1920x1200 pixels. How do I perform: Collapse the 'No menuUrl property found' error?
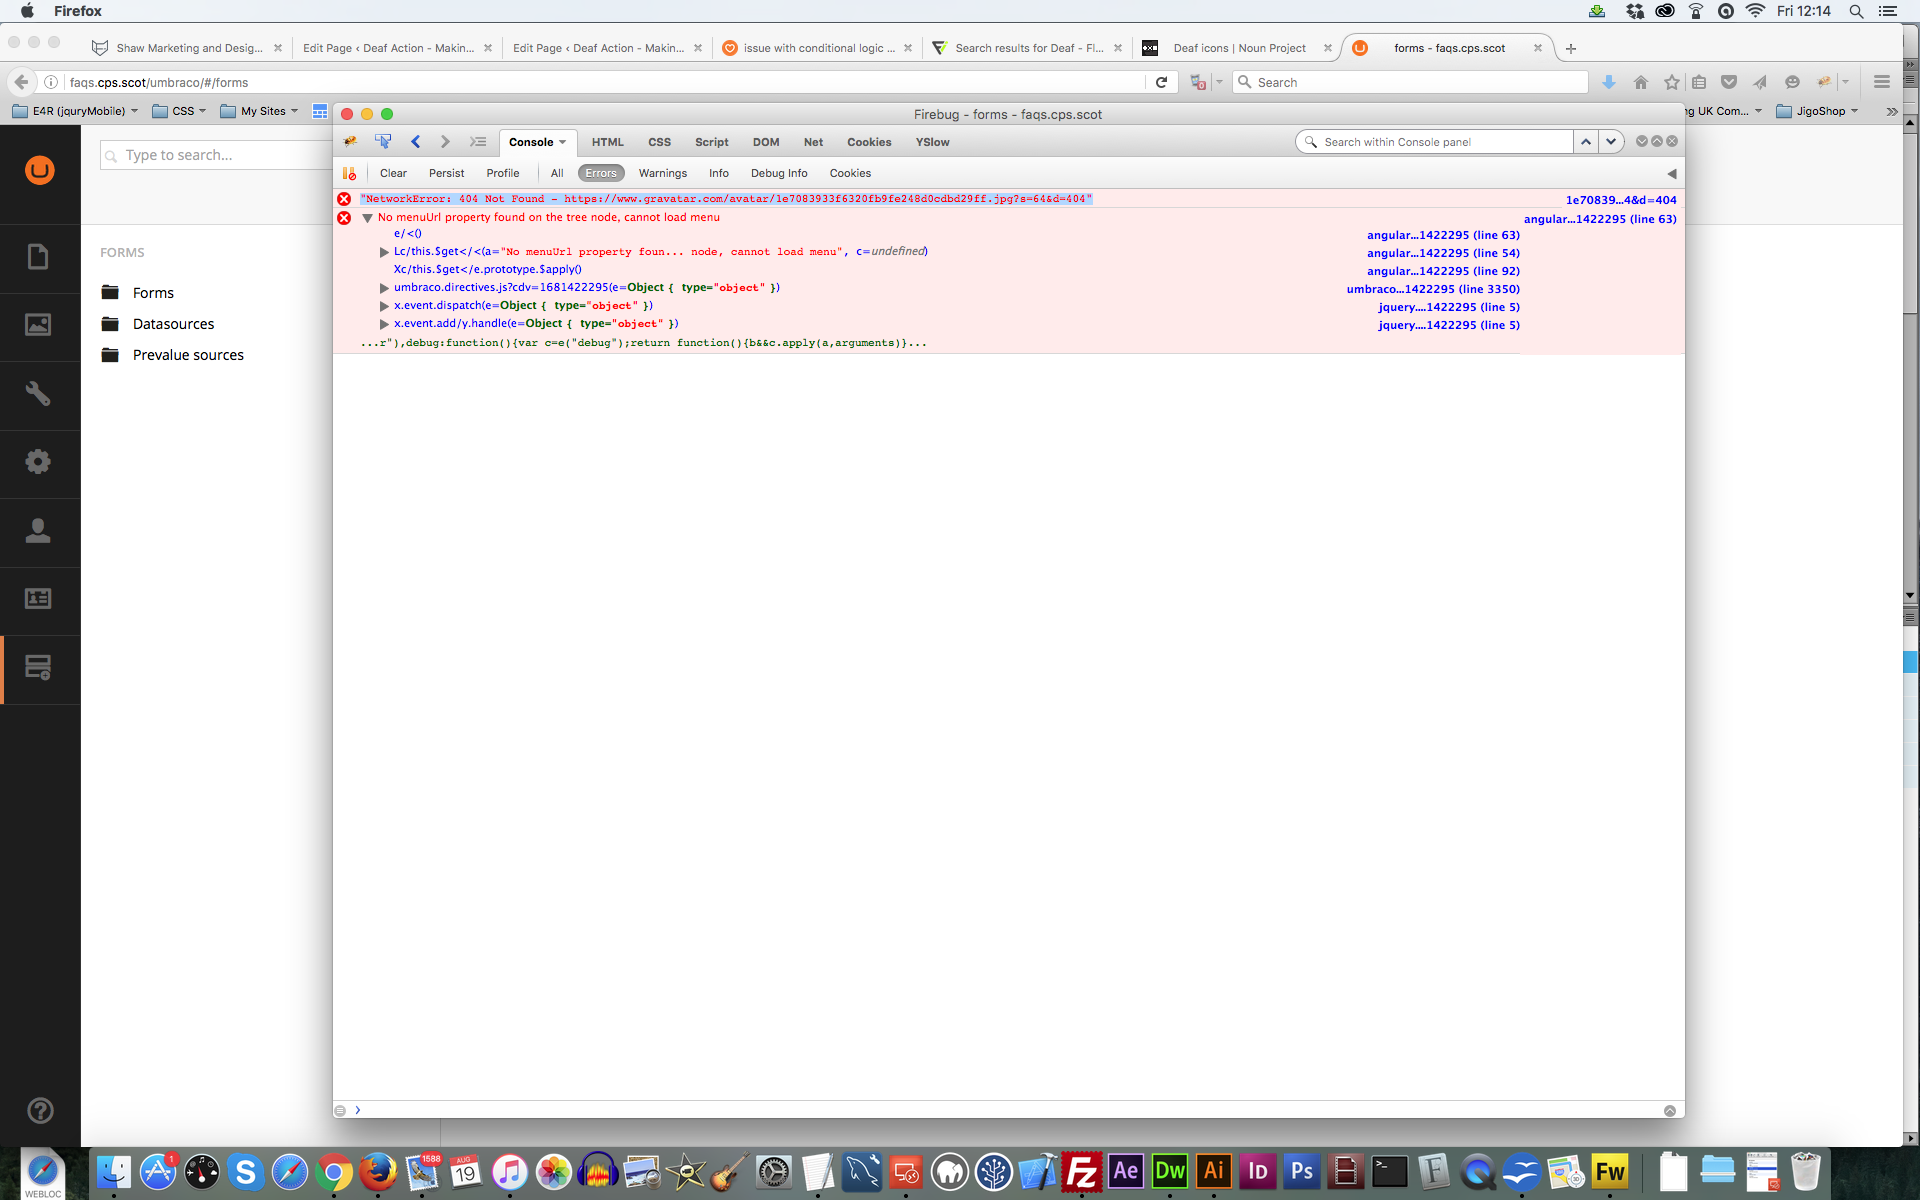(x=368, y=218)
